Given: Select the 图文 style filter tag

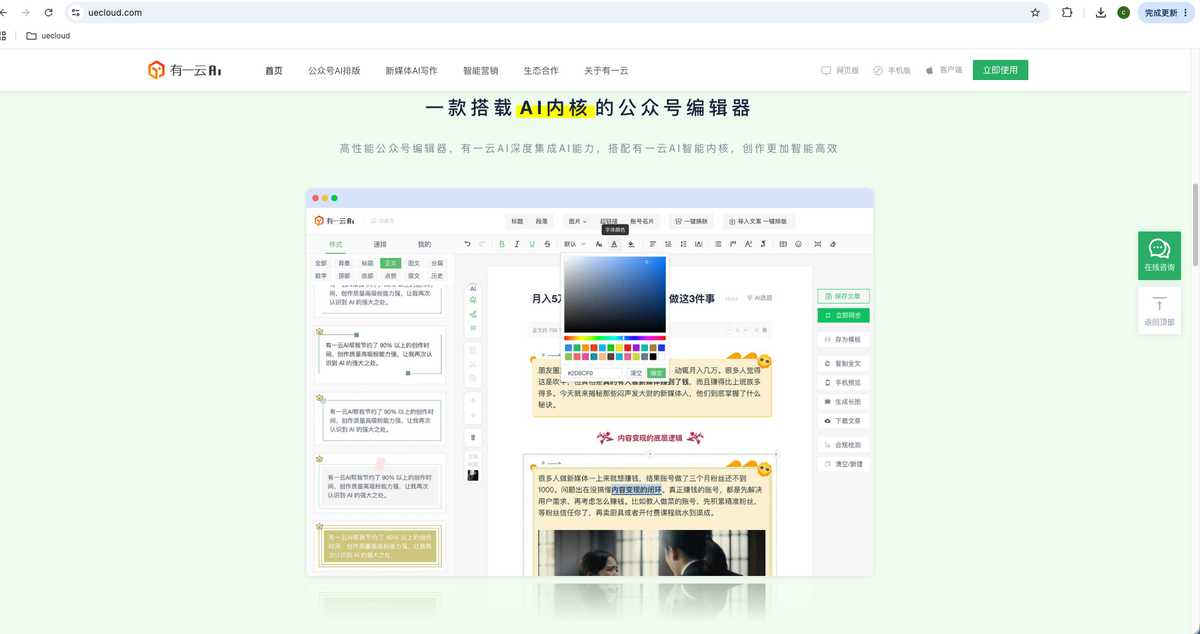Looking at the screenshot, I should pos(413,263).
